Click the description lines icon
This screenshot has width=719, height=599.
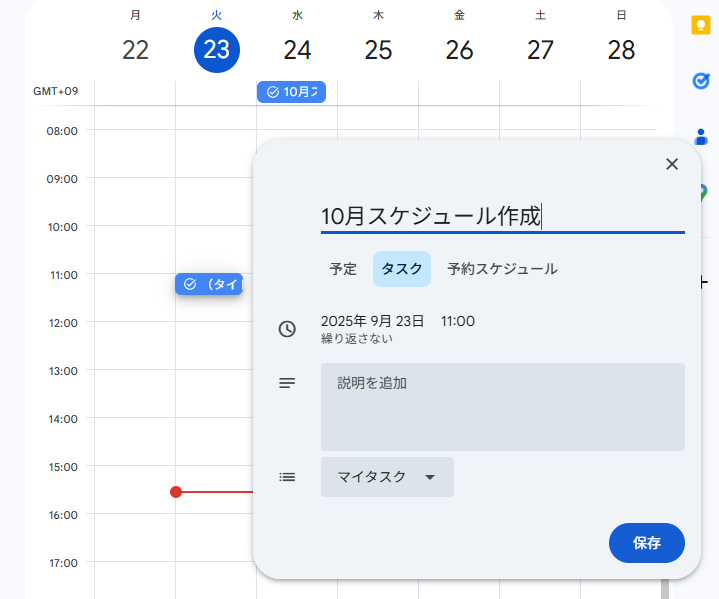click(287, 383)
